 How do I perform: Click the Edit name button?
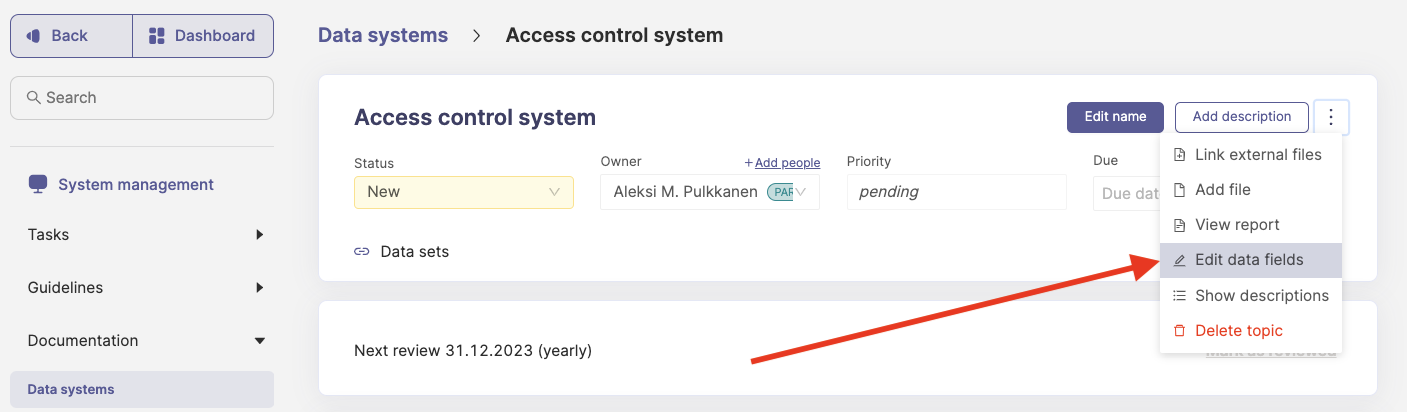1115,117
